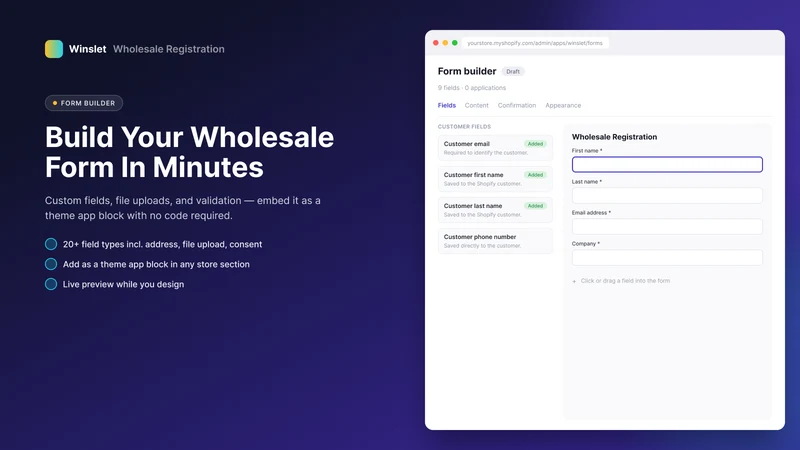This screenshot has width=800, height=450.
Task: Click the plus icon below Company field
Action: (574, 281)
